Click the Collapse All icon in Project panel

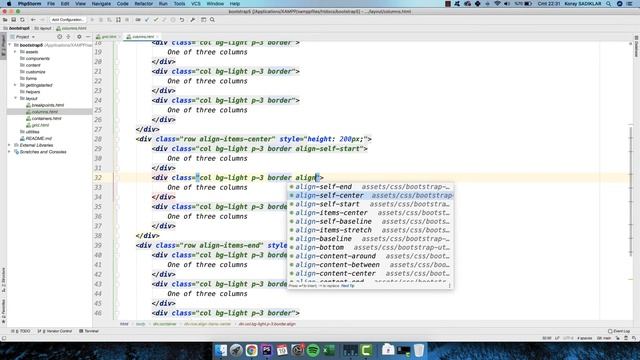coord(68,37)
